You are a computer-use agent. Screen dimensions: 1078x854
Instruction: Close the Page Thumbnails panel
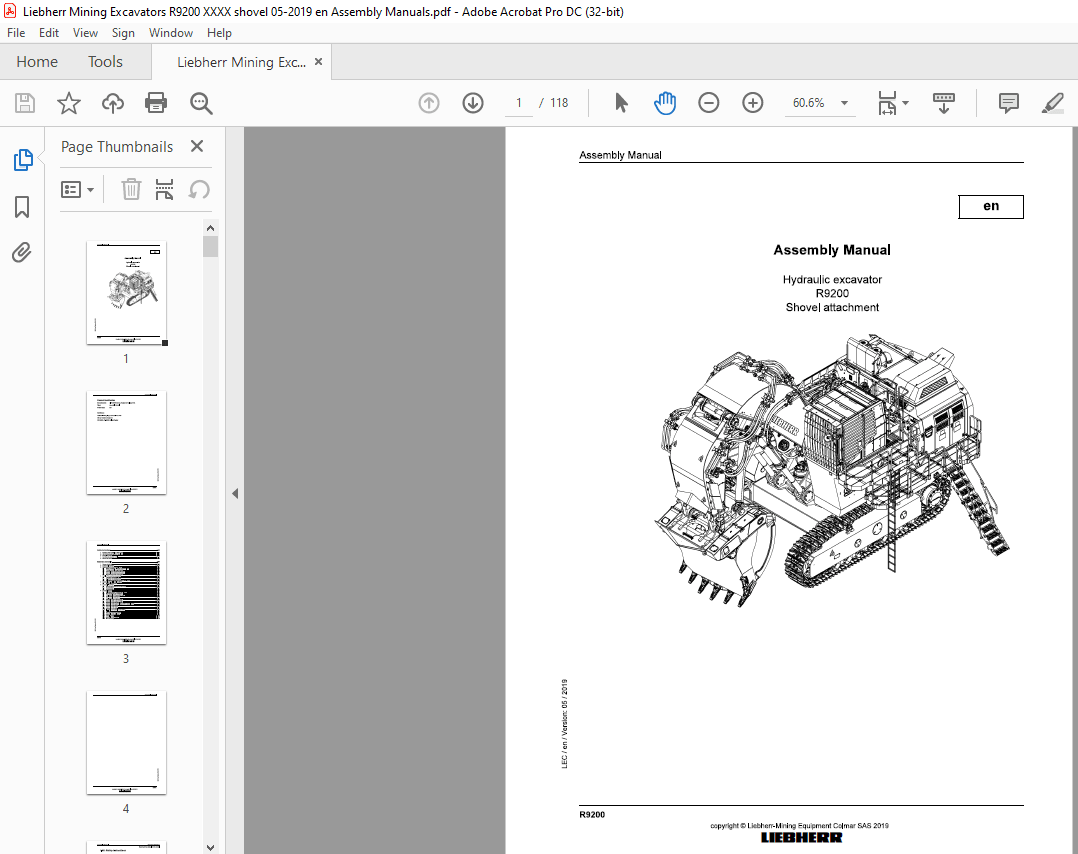197,146
